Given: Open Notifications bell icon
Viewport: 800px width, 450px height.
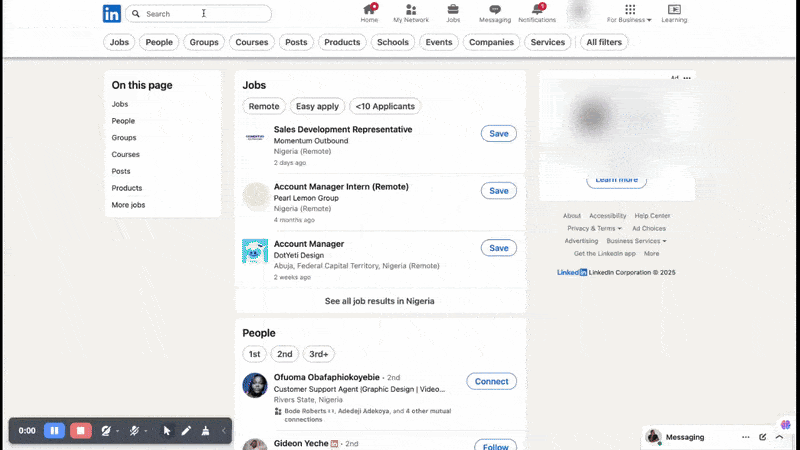Looking at the screenshot, I should pos(537,9).
